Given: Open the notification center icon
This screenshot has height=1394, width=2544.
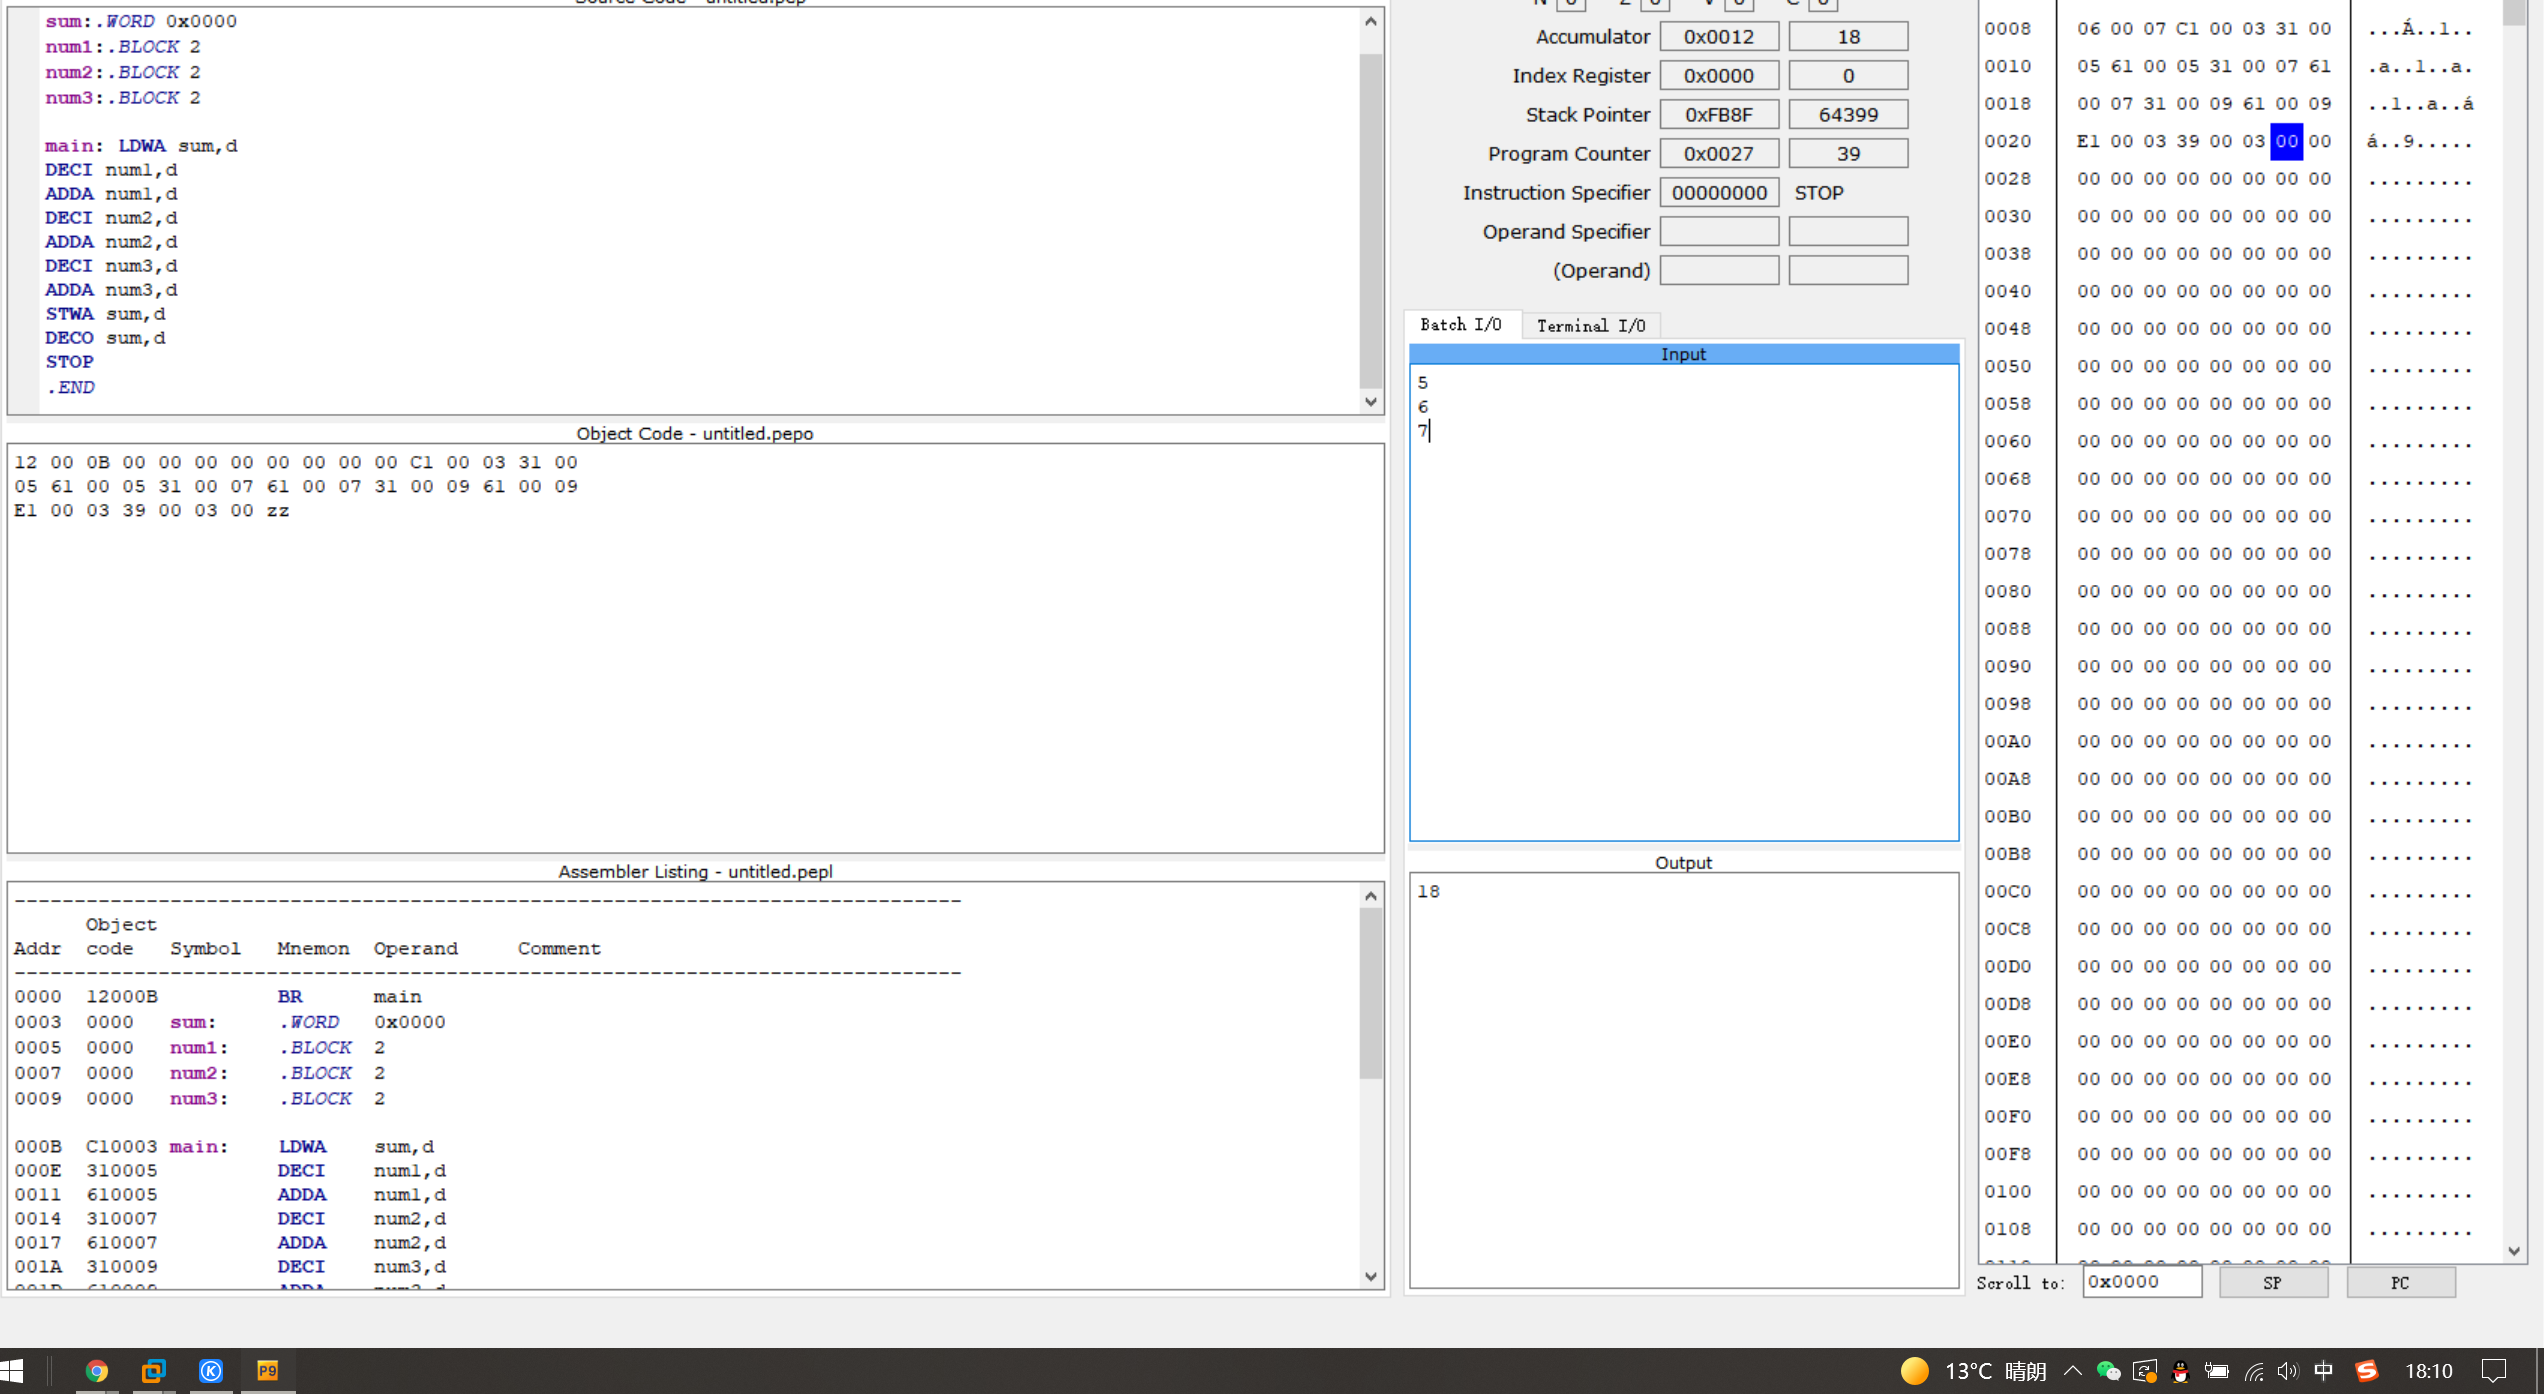Looking at the screenshot, I should click(x=2494, y=1371).
